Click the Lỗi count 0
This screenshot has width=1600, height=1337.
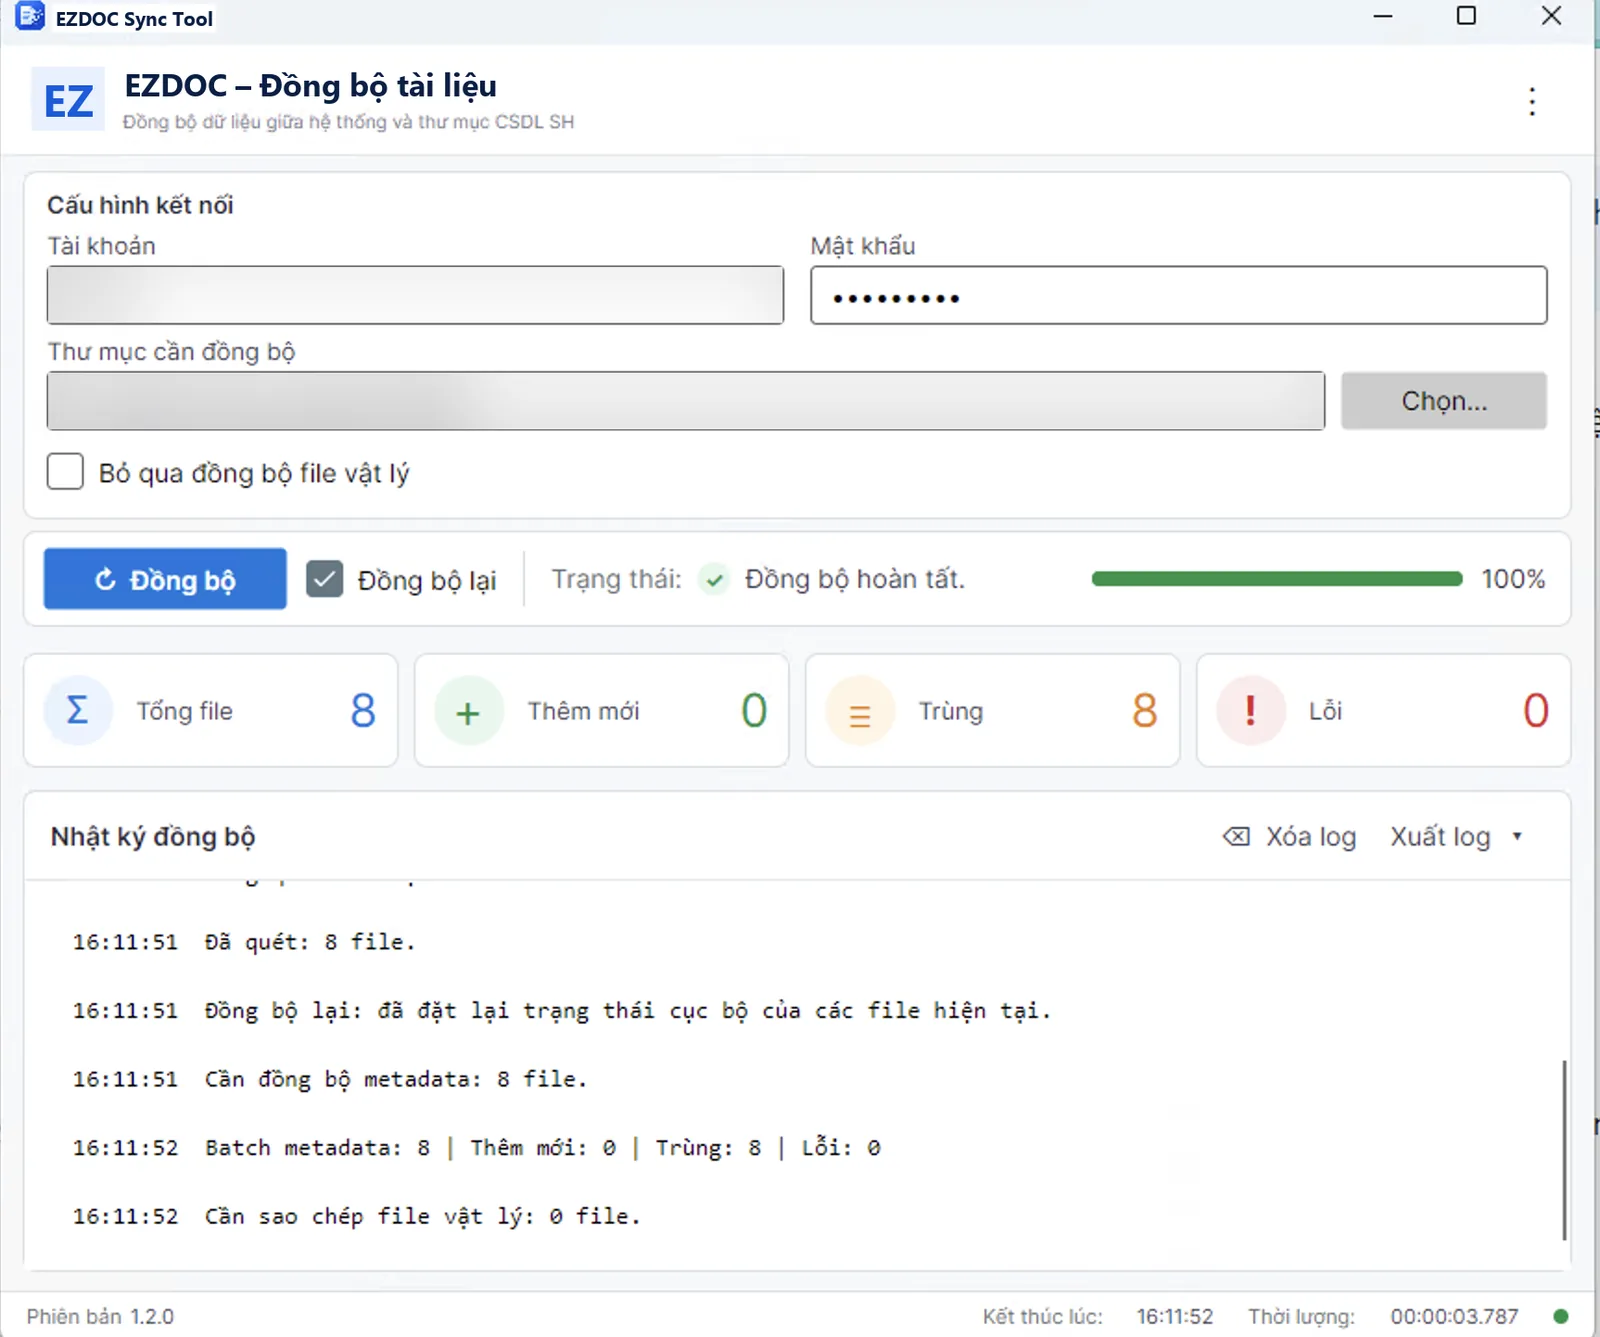point(1536,711)
